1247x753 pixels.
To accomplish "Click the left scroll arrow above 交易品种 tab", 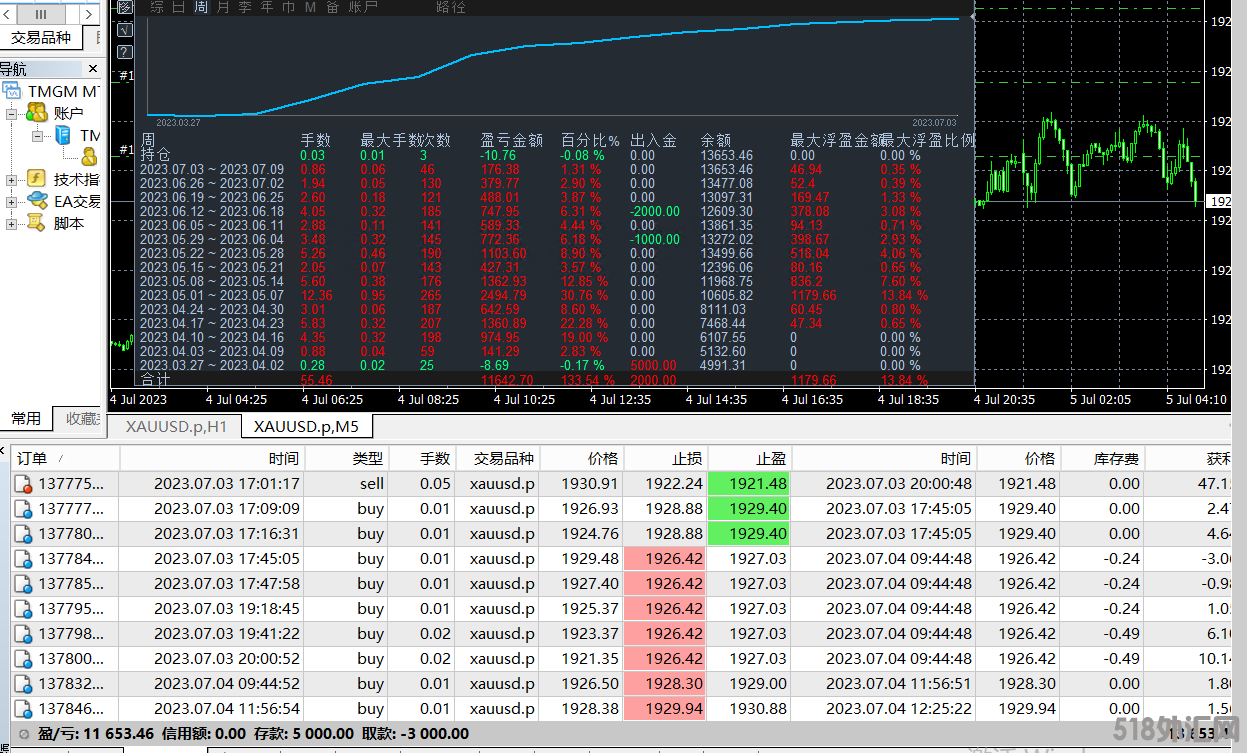I will click(x=7, y=14).
